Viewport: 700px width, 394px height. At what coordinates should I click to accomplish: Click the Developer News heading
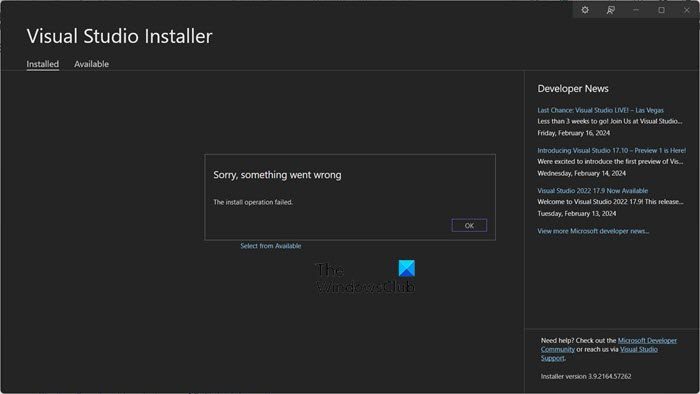pos(573,89)
